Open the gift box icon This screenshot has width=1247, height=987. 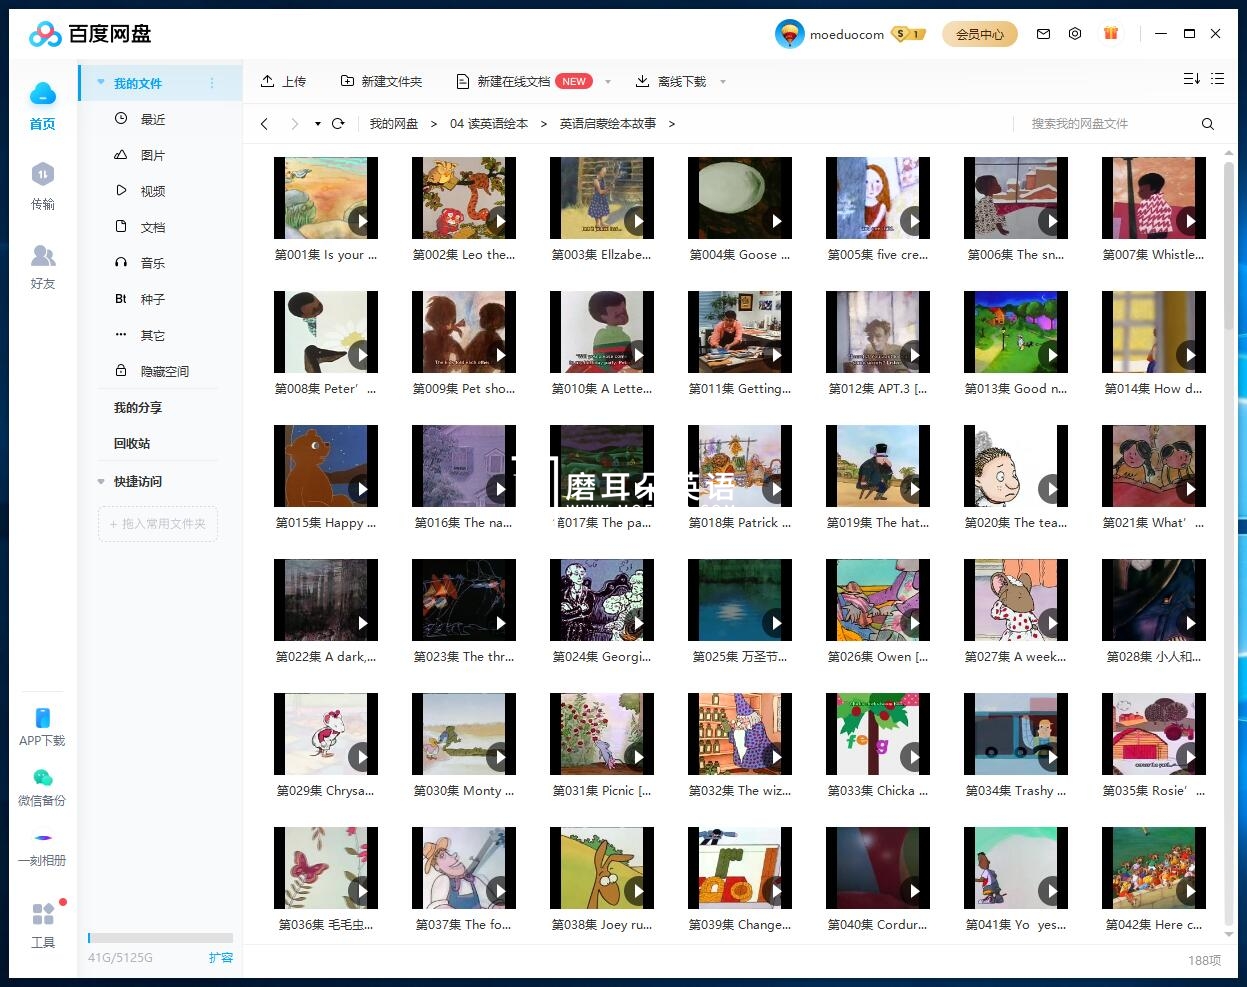(1110, 34)
